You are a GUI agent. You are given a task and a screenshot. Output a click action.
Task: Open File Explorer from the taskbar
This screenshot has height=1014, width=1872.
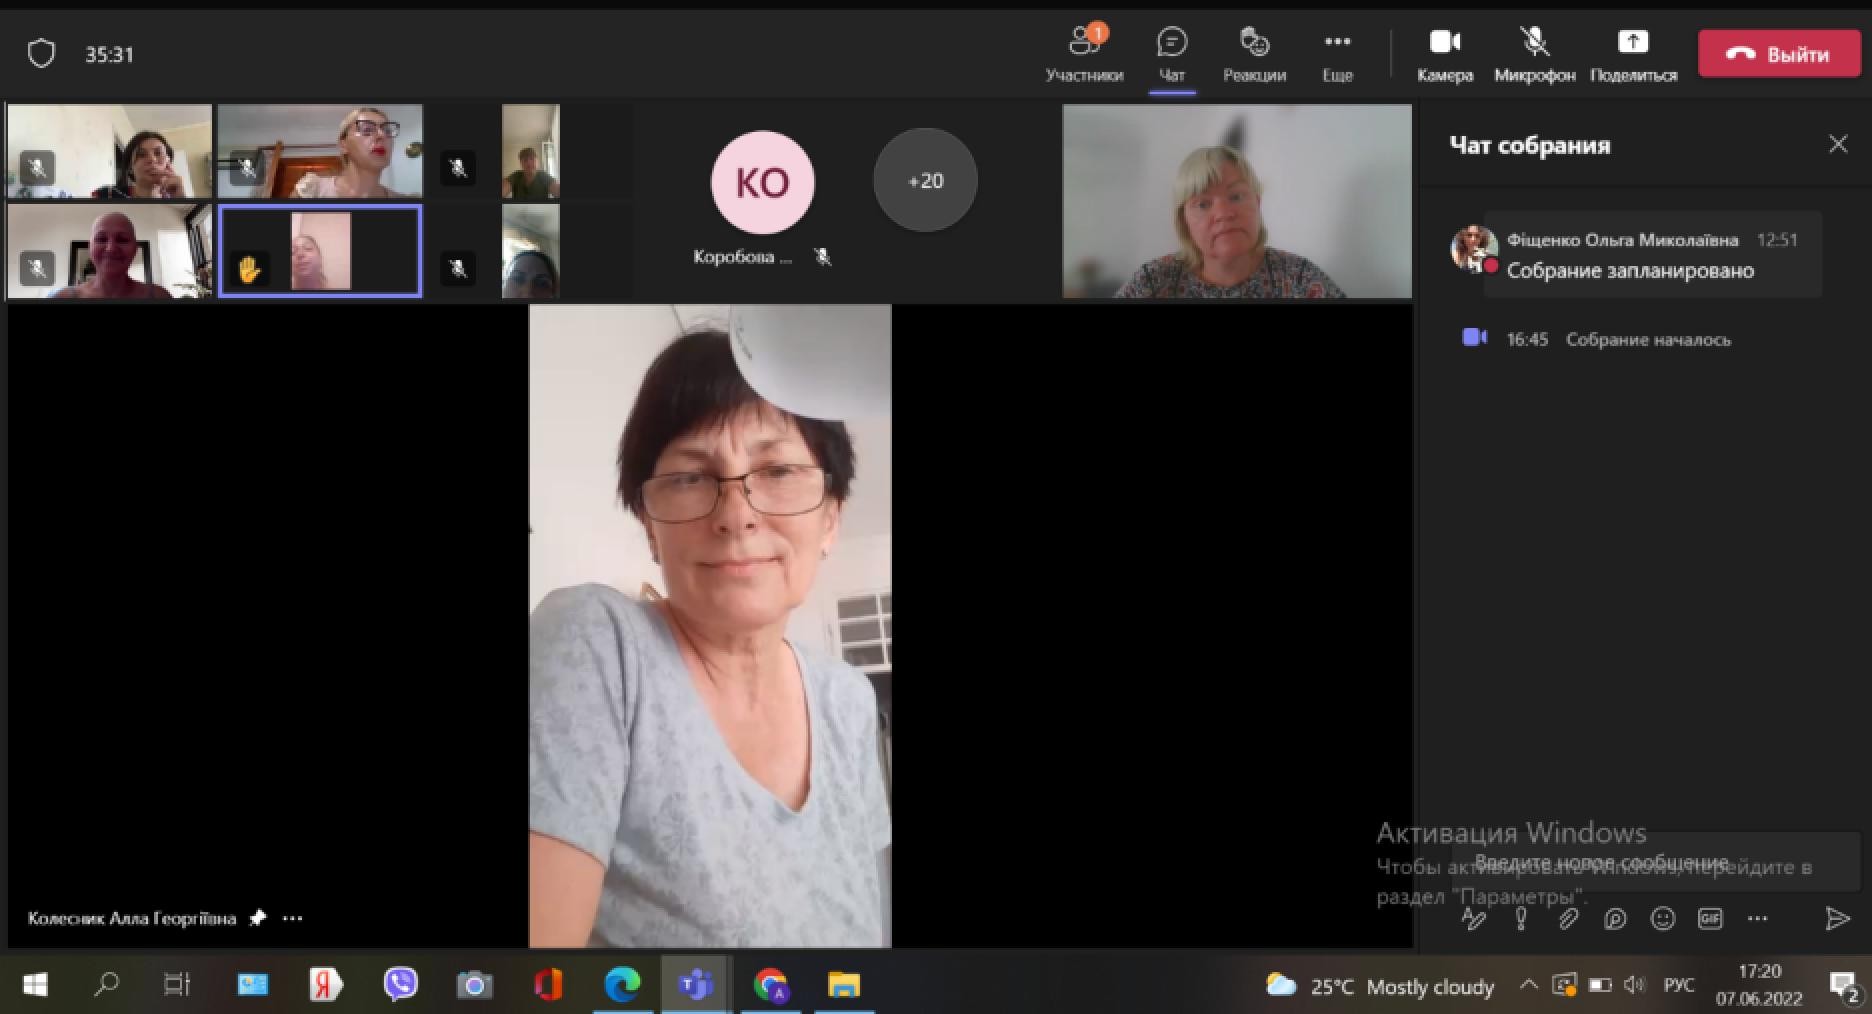844,985
